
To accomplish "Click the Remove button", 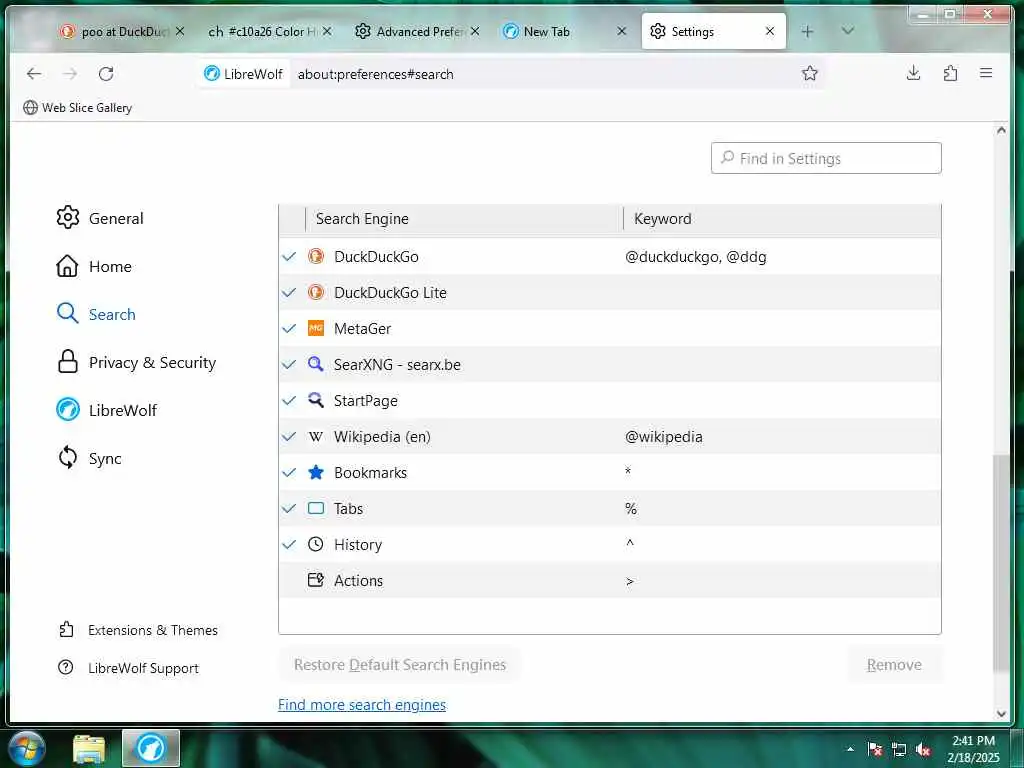I will point(895,665).
